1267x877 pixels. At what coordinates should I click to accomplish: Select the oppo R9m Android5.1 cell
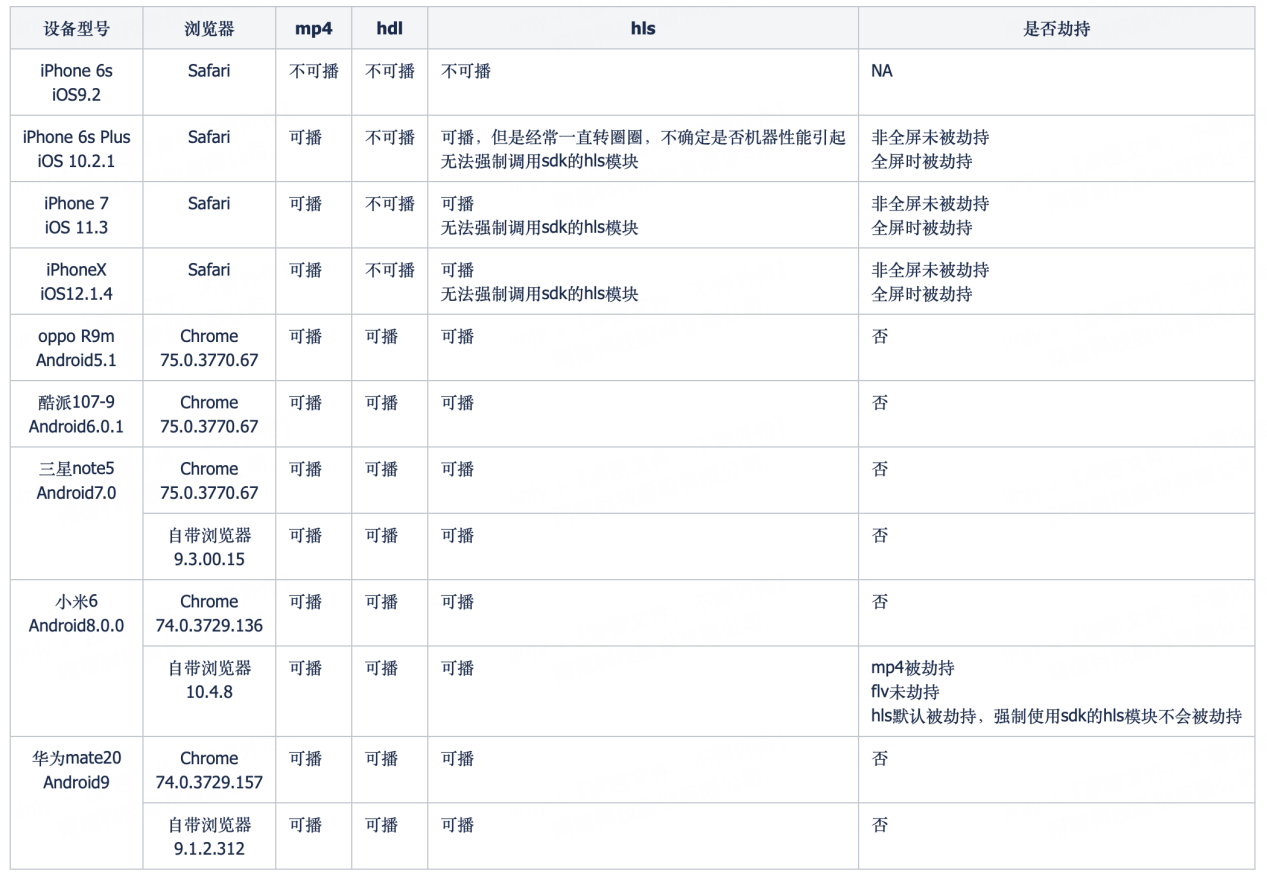[x=77, y=347]
